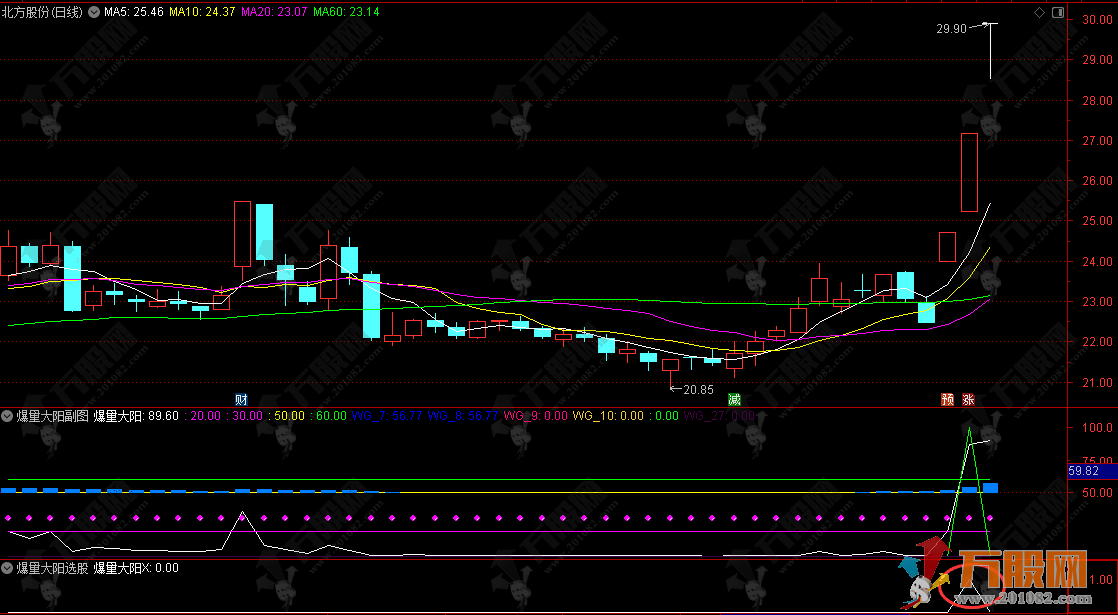Toggle the side panel icon at top-right
The height and width of the screenshot is (615, 1118).
click(x=1058, y=12)
